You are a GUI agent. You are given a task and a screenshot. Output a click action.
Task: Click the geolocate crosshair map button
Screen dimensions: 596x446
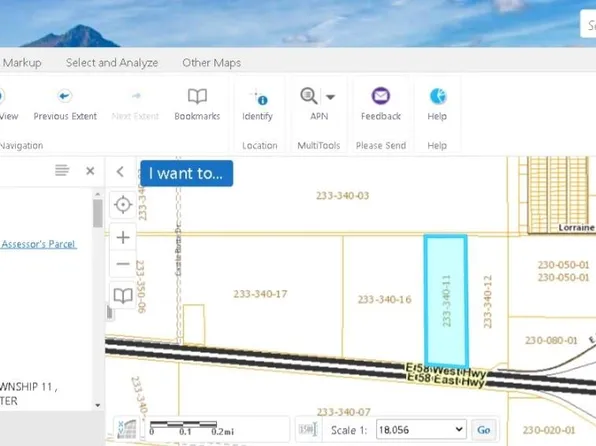123,205
